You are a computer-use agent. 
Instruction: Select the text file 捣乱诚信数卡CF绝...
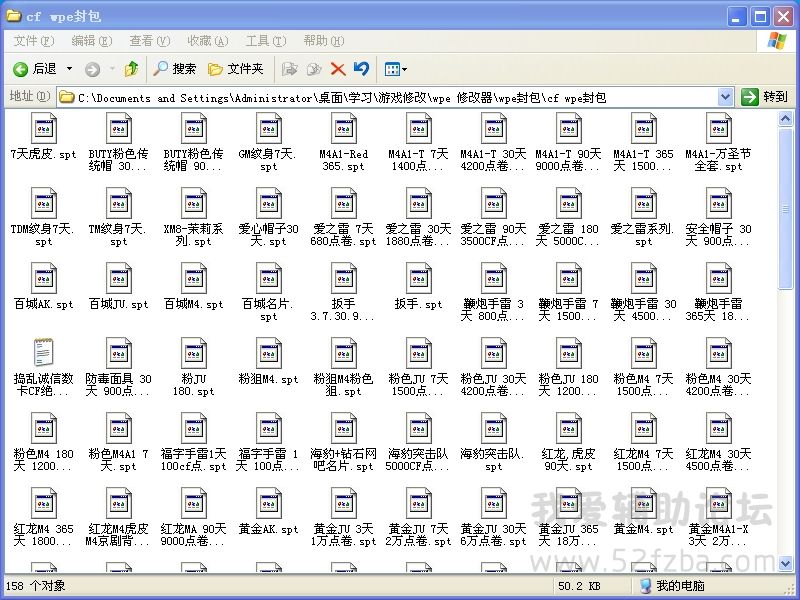coord(43,367)
